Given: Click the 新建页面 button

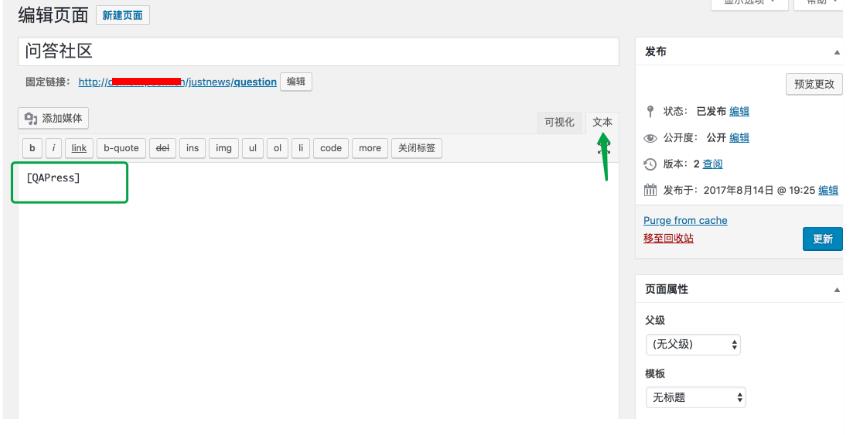Looking at the screenshot, I should coord(123,15).
